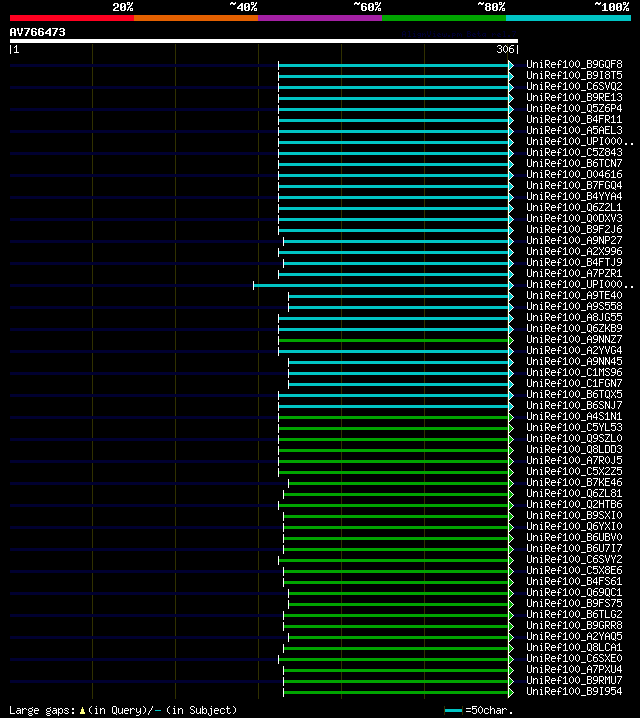Select the query name AV766473
This screenshot has width=640, height=718.
tap(38, 32)
